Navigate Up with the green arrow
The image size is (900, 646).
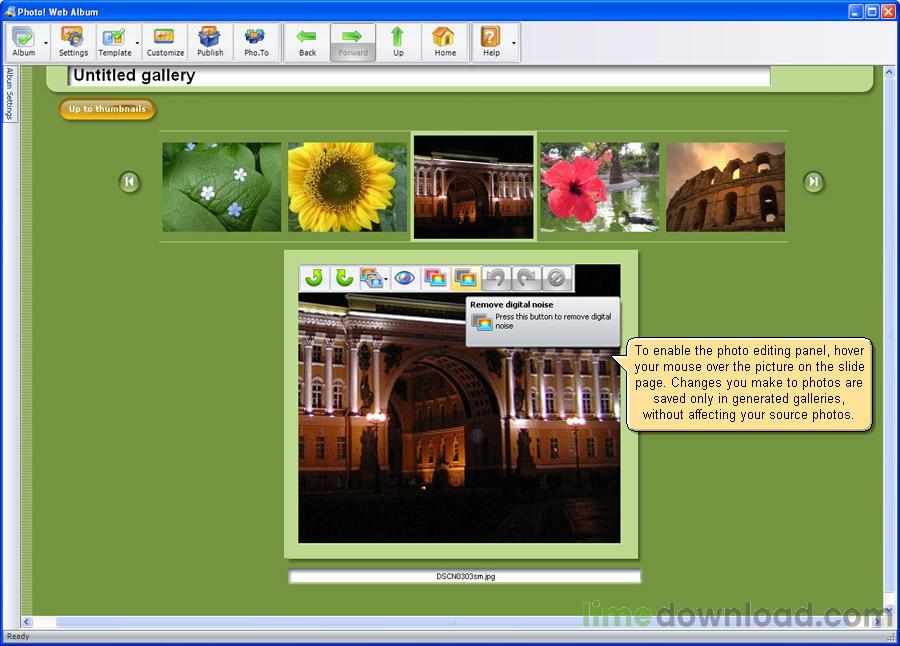coord(398,42)
